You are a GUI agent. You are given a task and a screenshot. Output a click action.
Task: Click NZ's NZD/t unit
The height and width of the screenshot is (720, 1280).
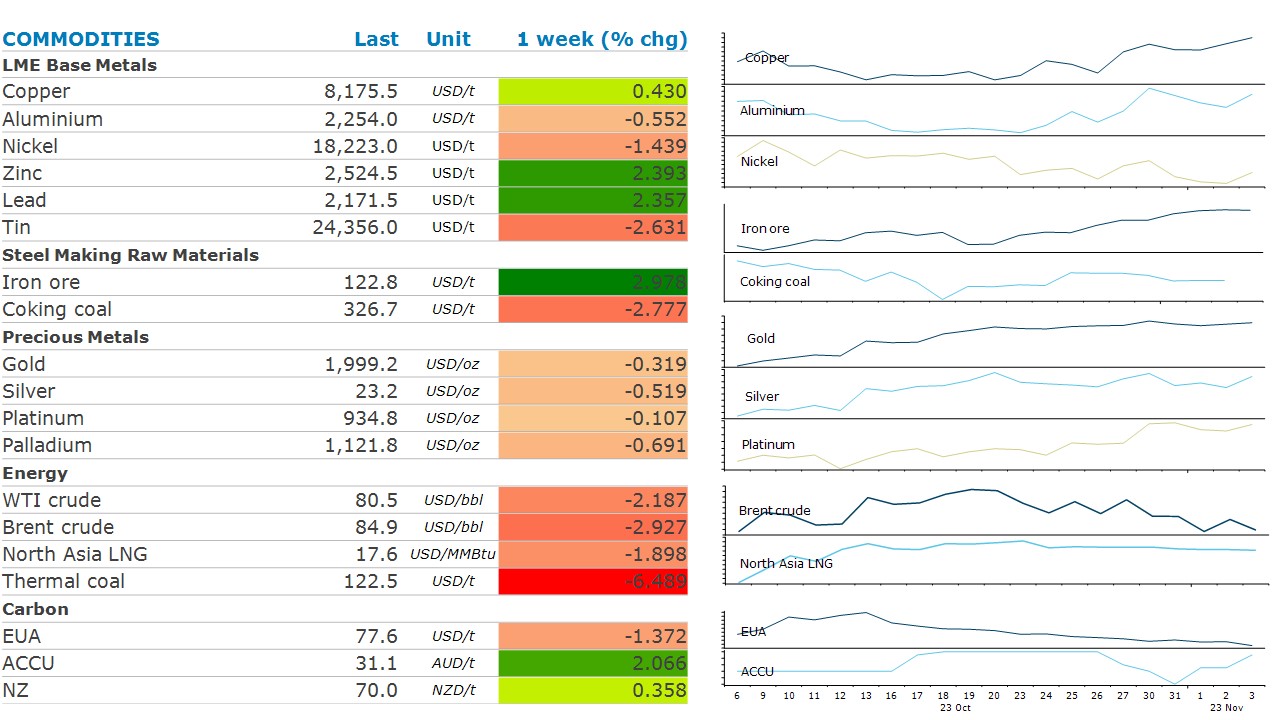[x=454, y=690]
